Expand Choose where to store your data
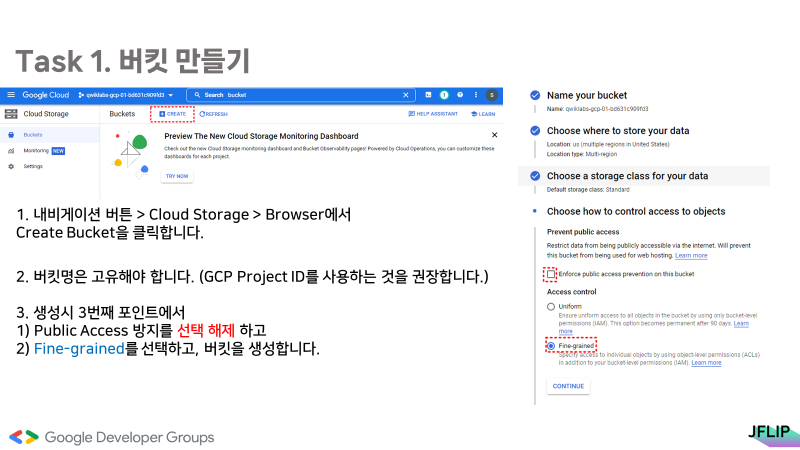Viewport: 800px width, 450px height. point(618,131)
